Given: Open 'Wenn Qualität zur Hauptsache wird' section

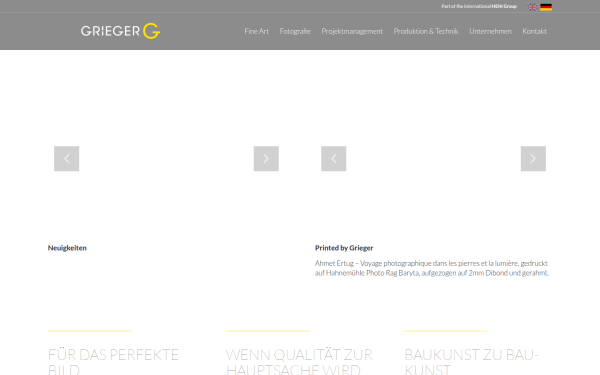Looking at the screenshot, I should (299, 361).
